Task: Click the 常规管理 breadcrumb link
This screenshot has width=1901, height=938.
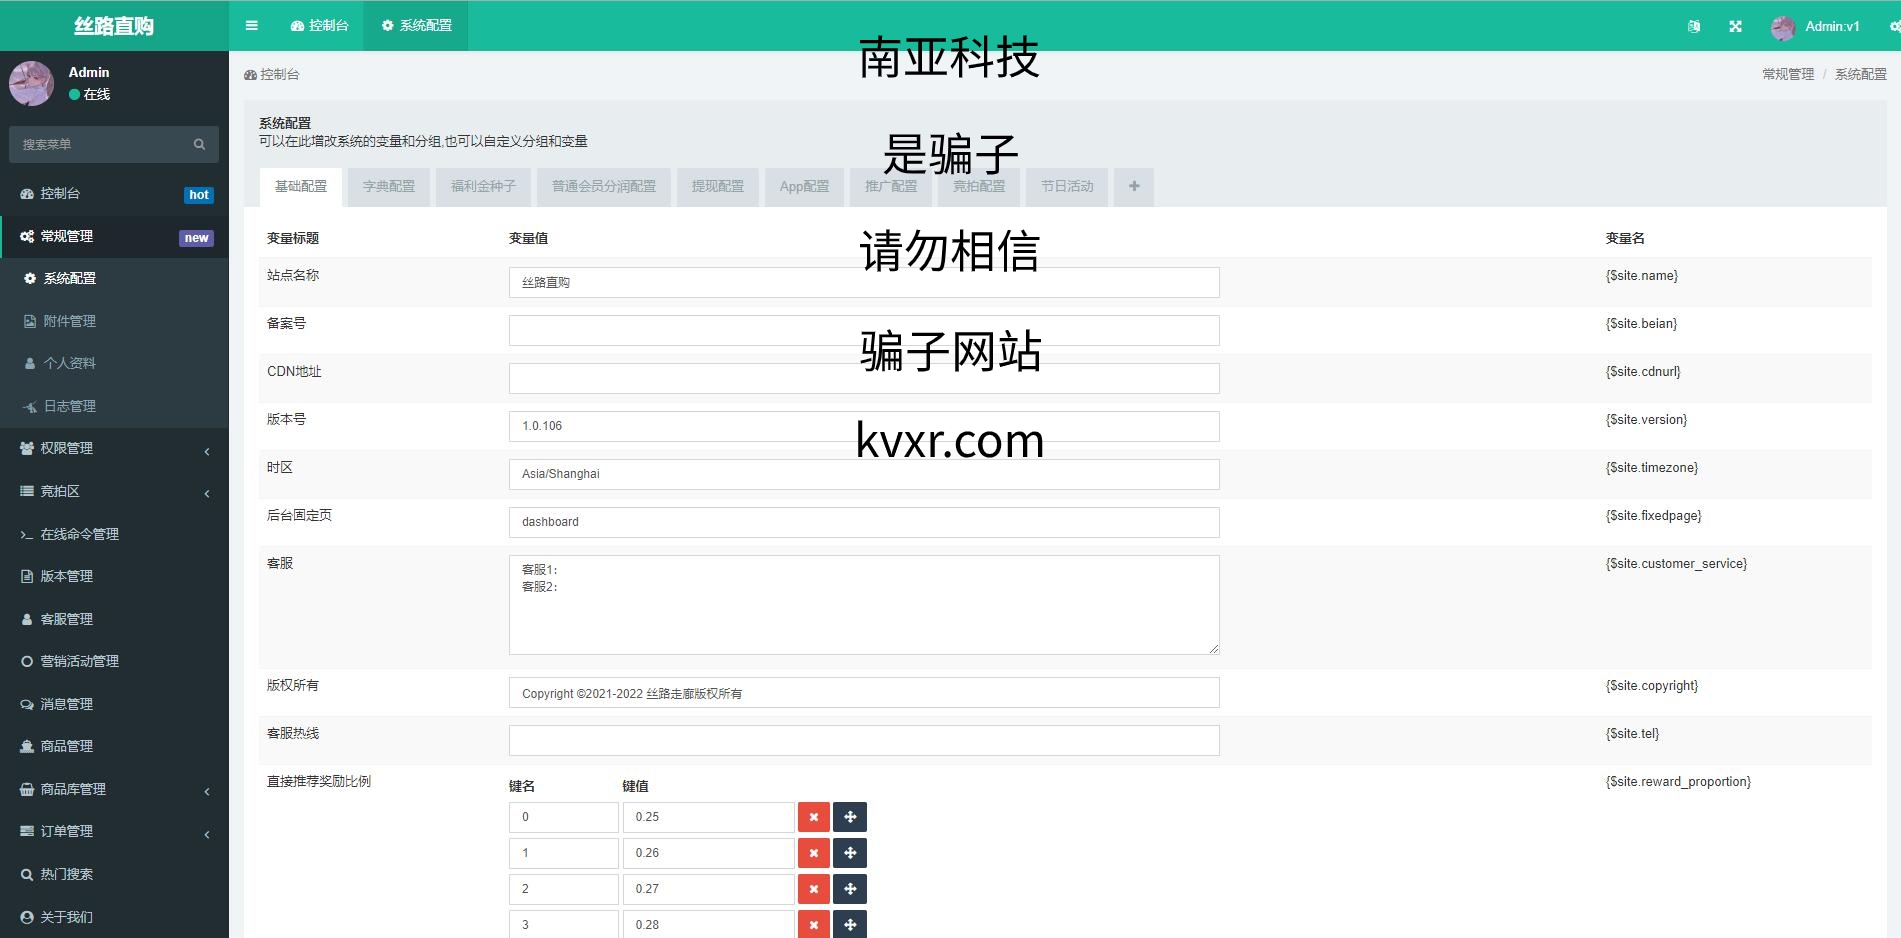Action: tap(1787, 74)
